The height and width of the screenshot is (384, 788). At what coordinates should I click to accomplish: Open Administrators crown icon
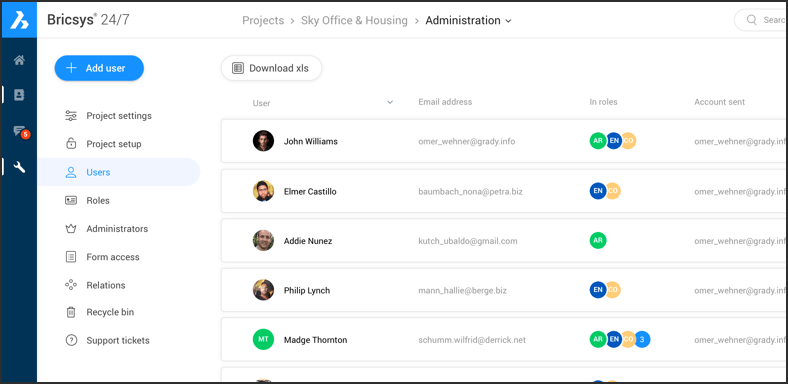[71, 229]
